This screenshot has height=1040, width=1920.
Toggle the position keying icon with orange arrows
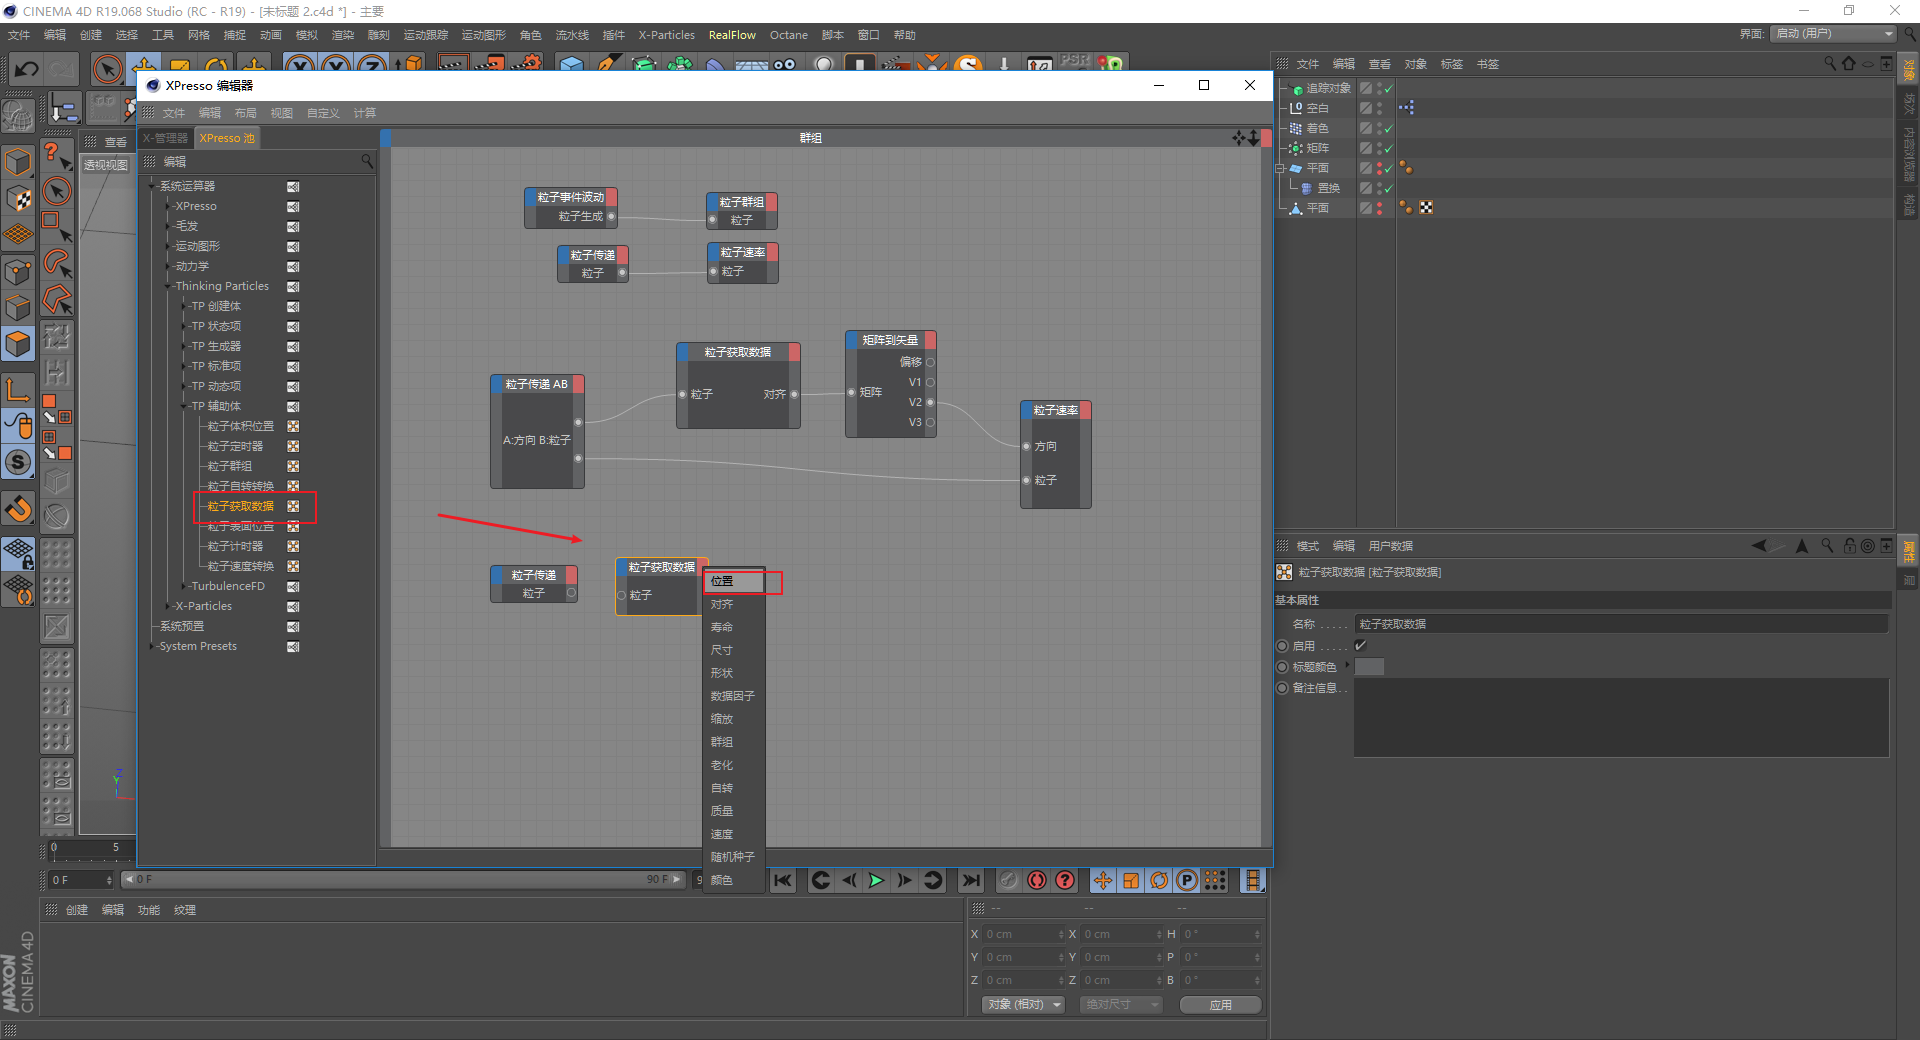click(x=1102, y=880)
